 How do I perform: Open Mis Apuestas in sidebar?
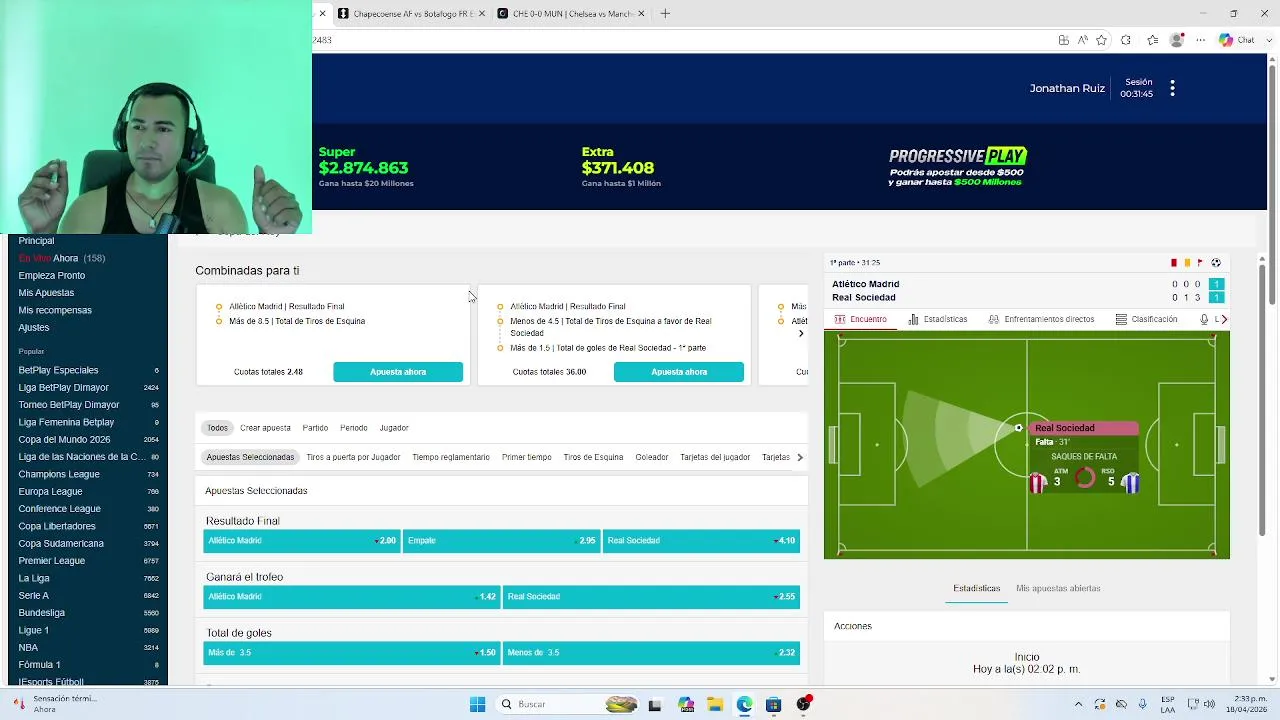click(46, 293)
